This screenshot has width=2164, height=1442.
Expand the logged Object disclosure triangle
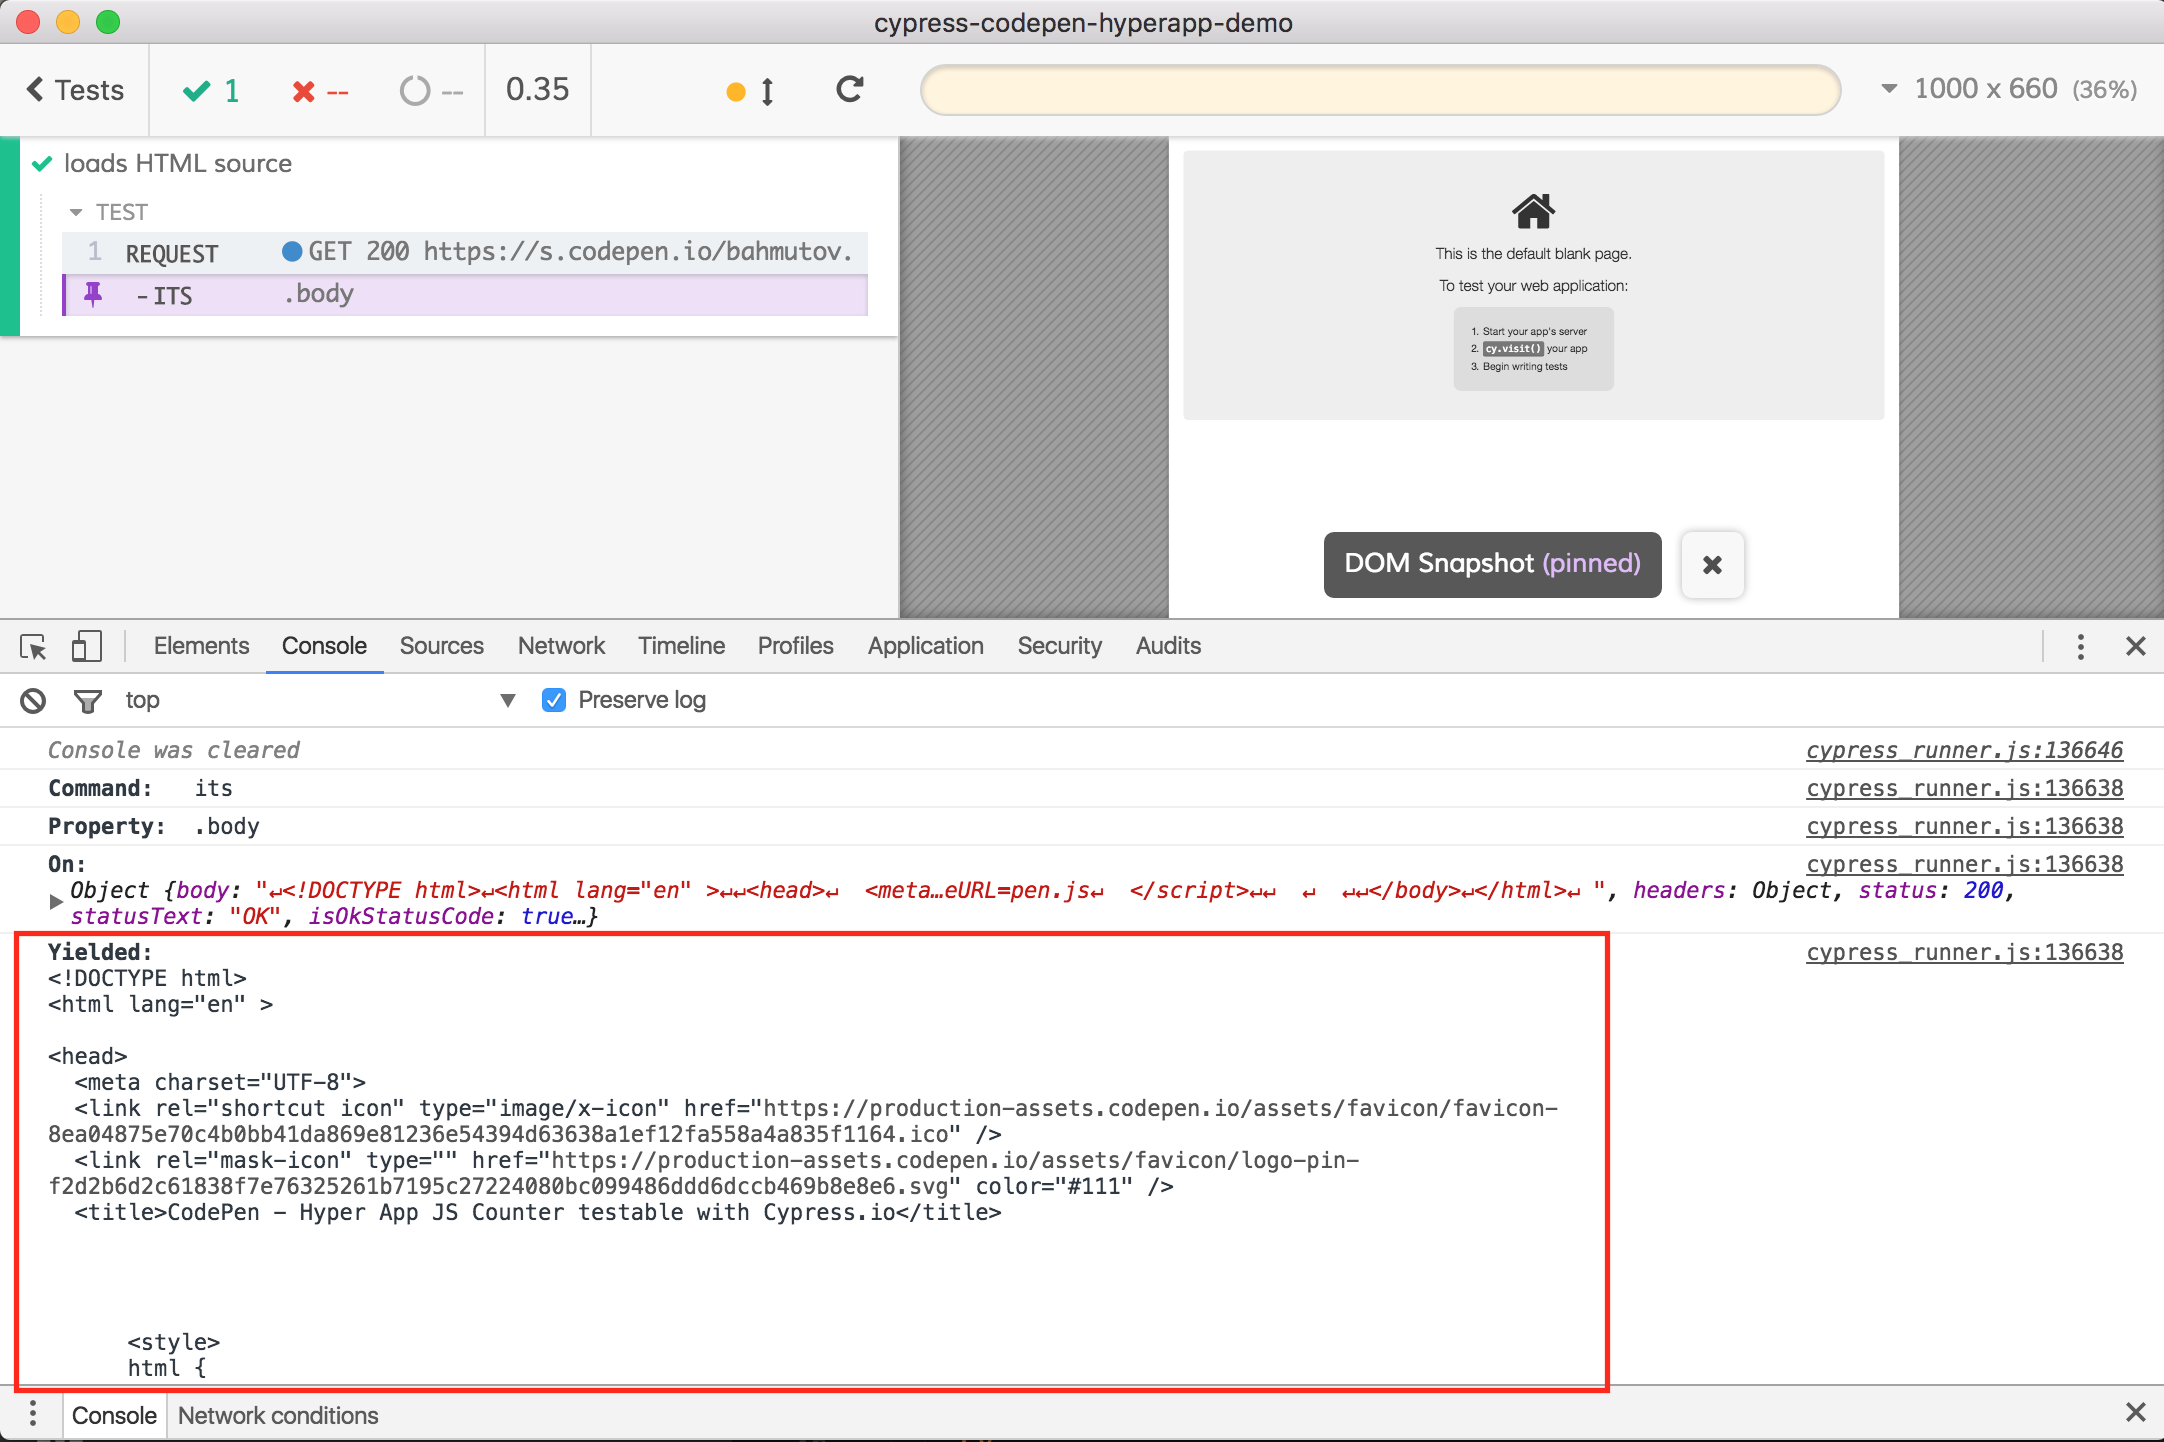pos(56,902)
